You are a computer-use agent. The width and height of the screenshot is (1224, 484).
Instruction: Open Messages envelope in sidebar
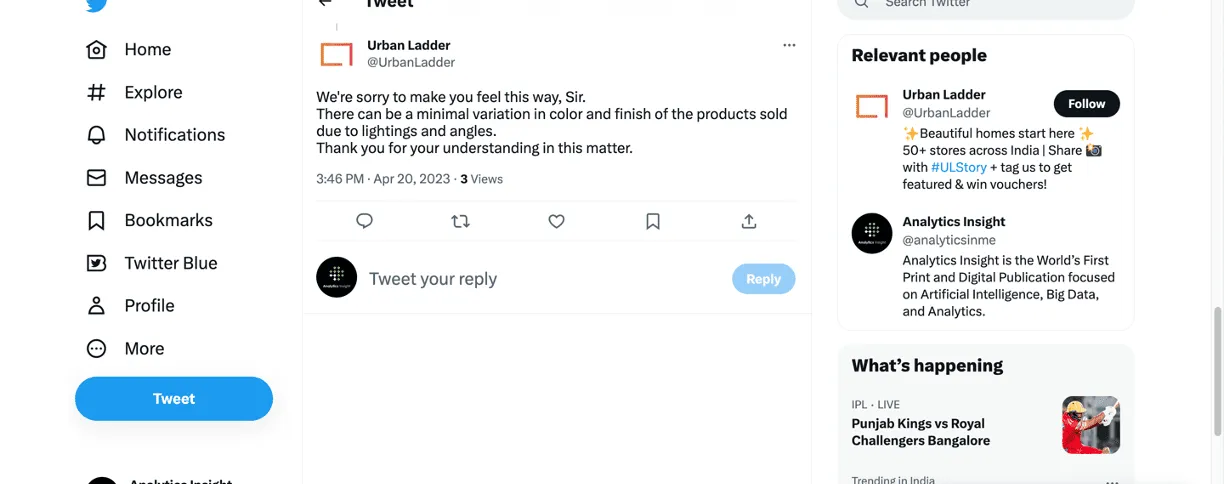pos(163,178)
